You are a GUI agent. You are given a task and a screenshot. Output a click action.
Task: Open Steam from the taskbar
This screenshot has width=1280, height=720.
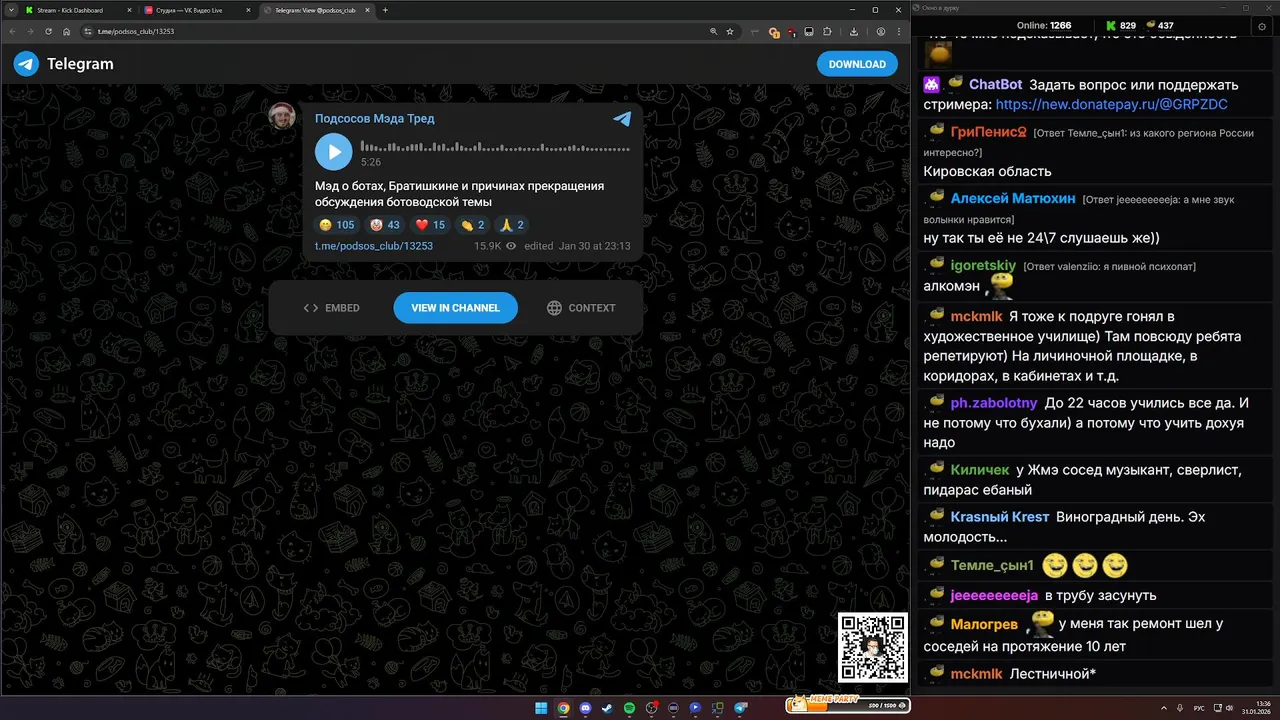coord(607,708)
